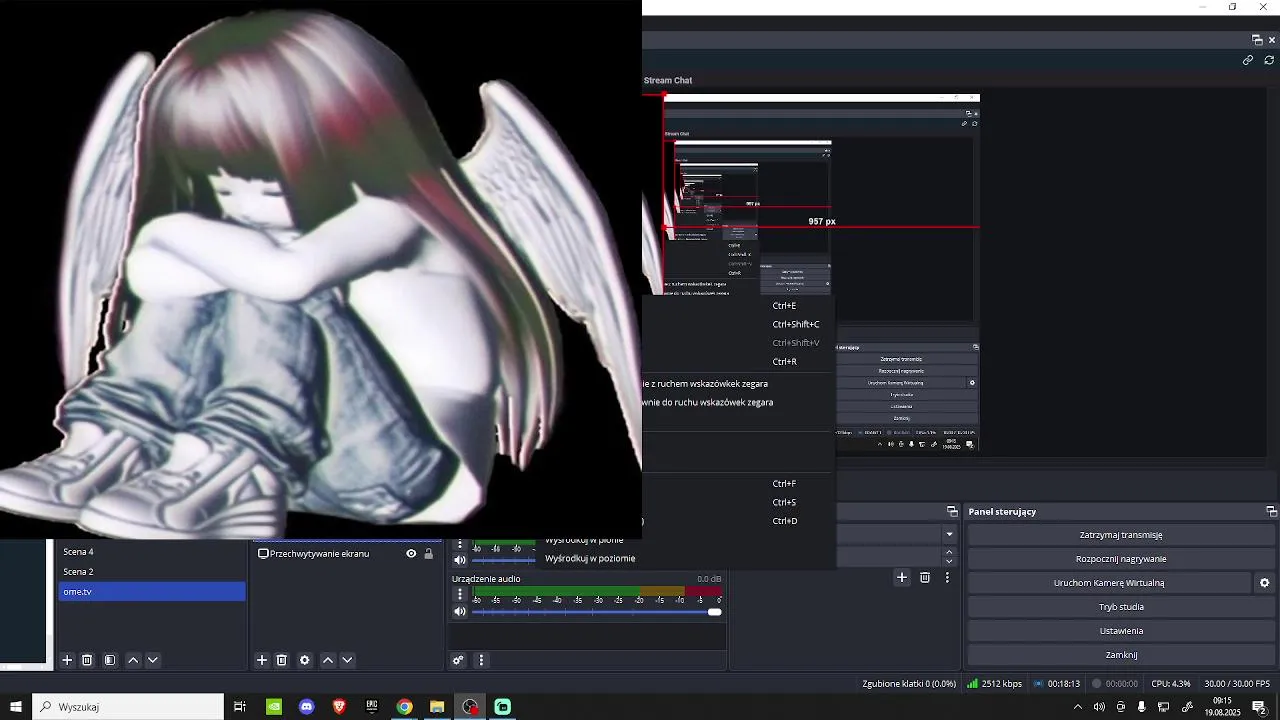This screenshot has width=1280, height=720.
Task: Select Wyśrodkuj w poziomie menu entry
Action: 590,558
